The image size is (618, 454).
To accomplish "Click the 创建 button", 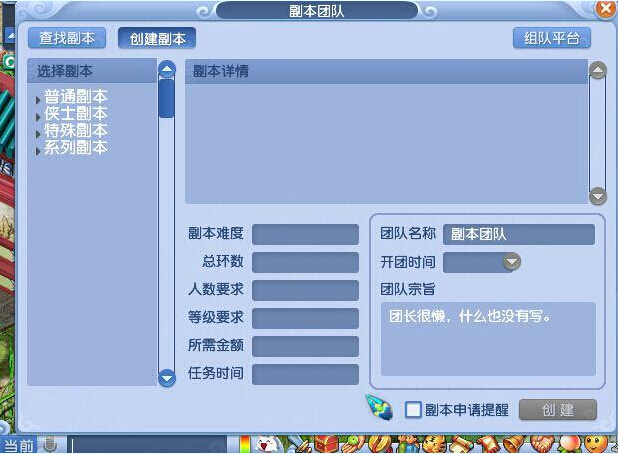I will (558, 410).
